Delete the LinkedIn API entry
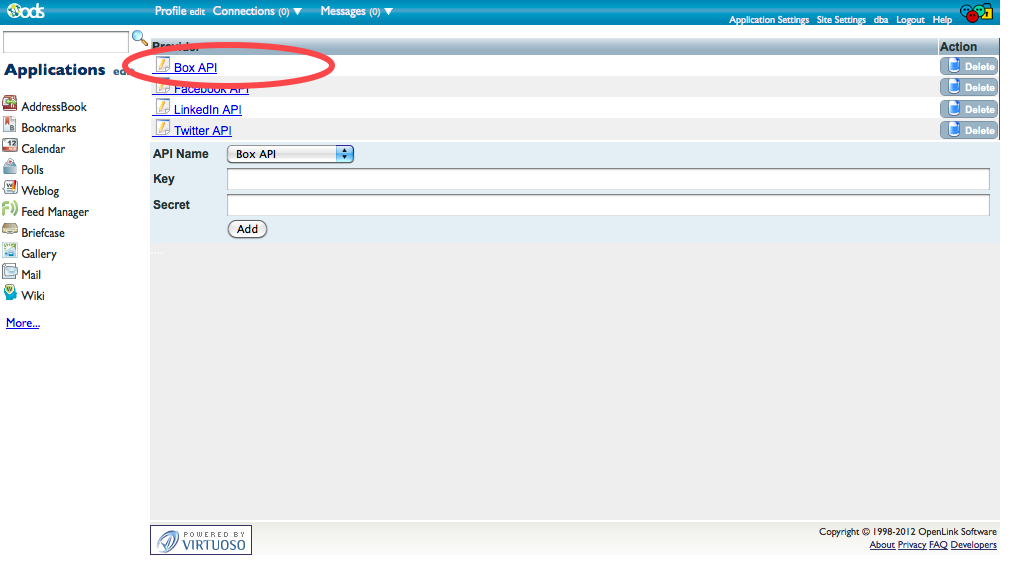The height and width of the screenshot is (575, 1018). coord(969,109)
